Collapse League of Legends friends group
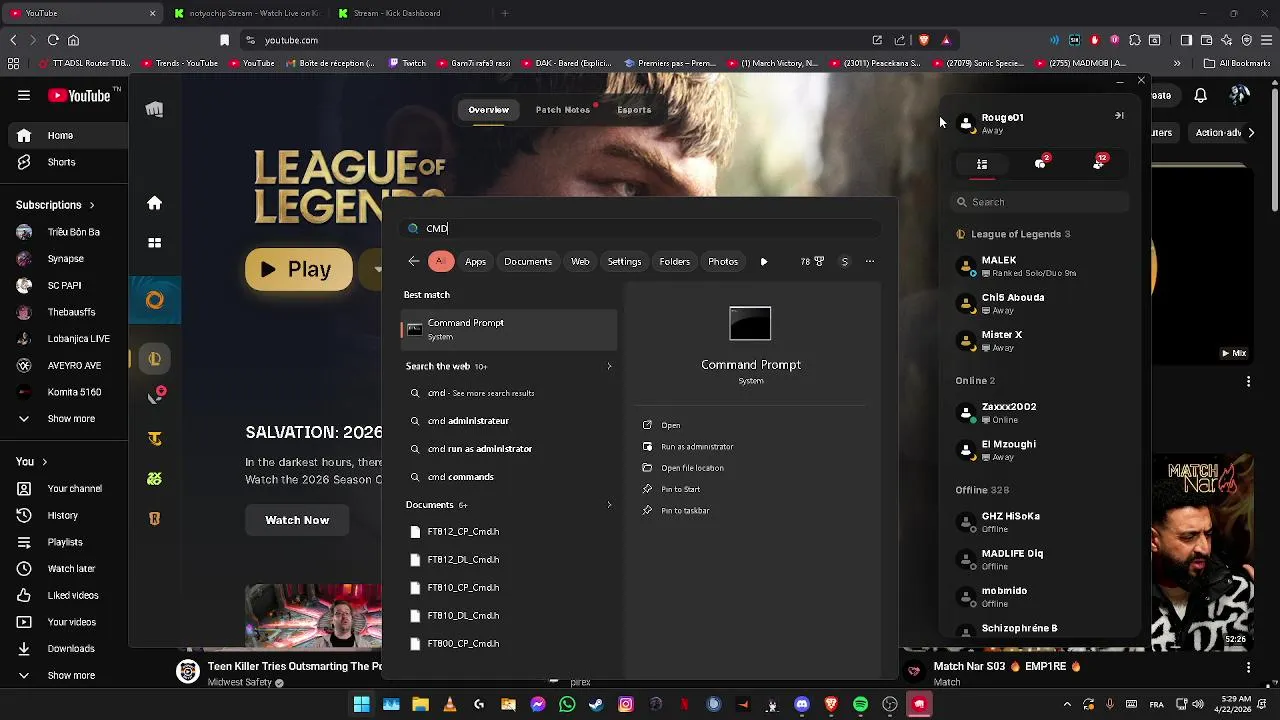1280x720 pixels. (1013, 234)
